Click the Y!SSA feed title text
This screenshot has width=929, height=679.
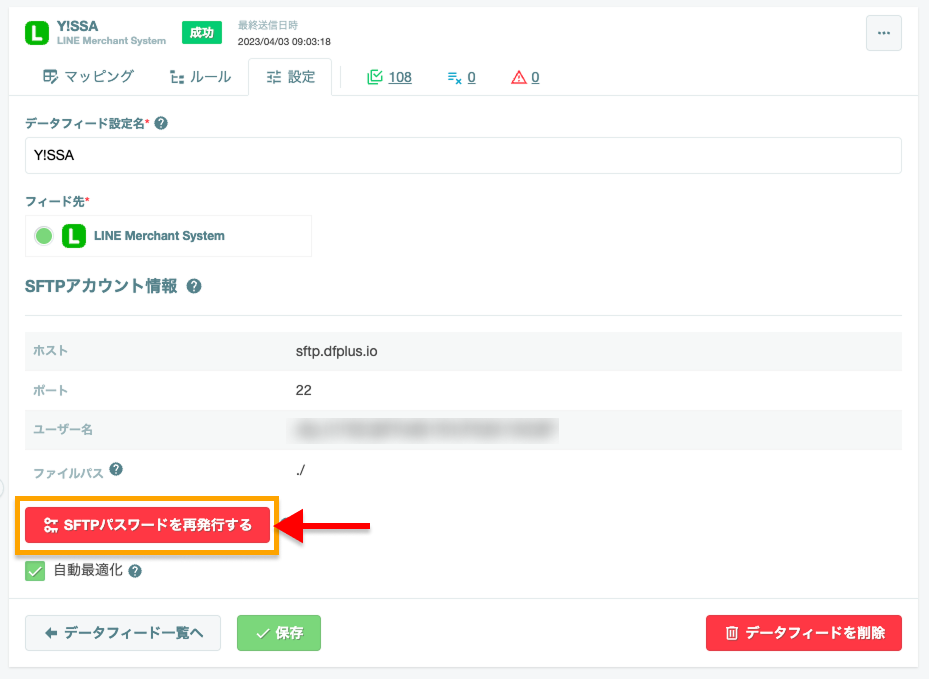point(78,26)
